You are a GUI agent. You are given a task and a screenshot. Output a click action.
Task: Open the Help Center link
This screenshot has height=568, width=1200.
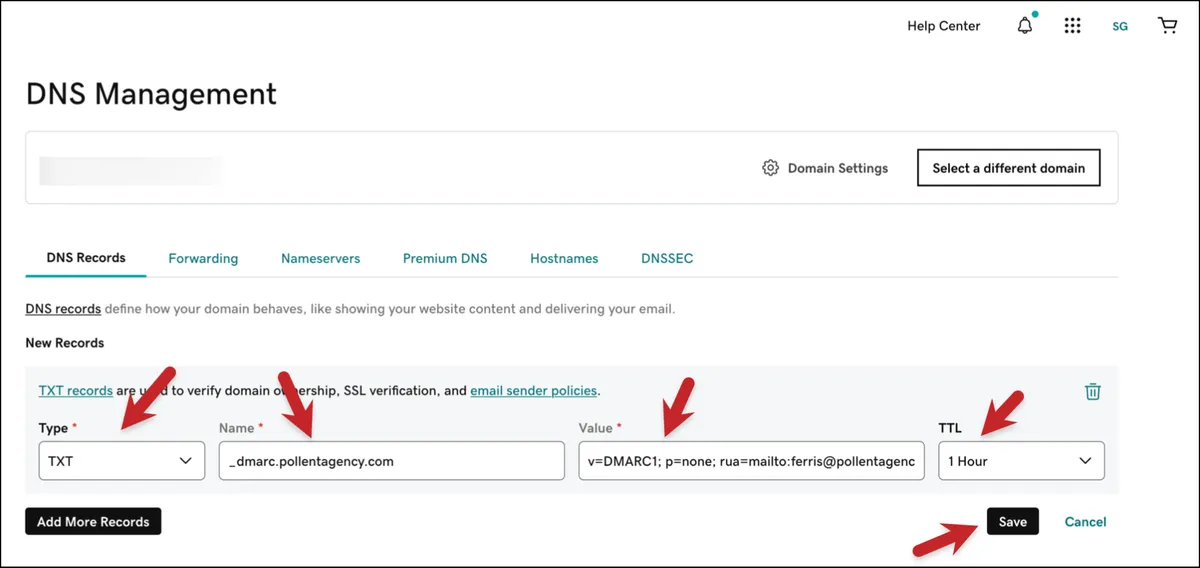point(944,26)
